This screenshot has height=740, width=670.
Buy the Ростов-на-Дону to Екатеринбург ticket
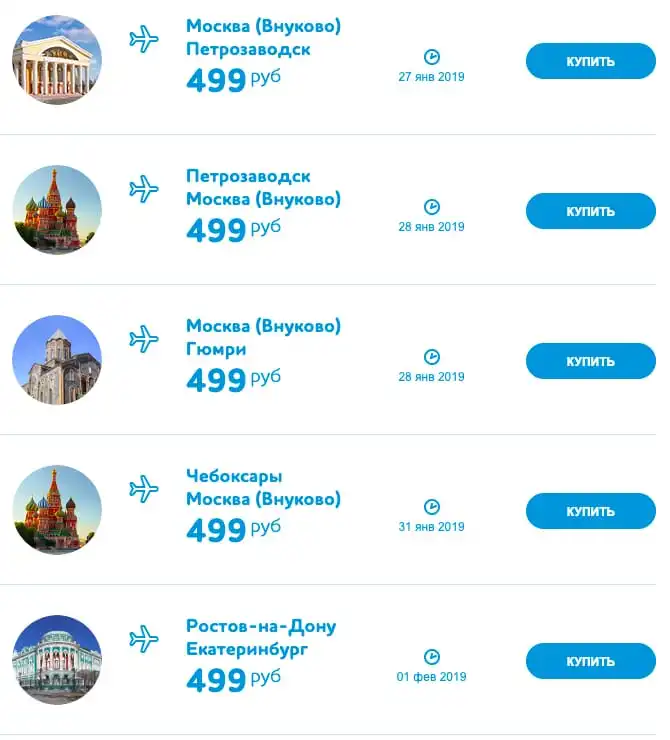pos(591,661)
